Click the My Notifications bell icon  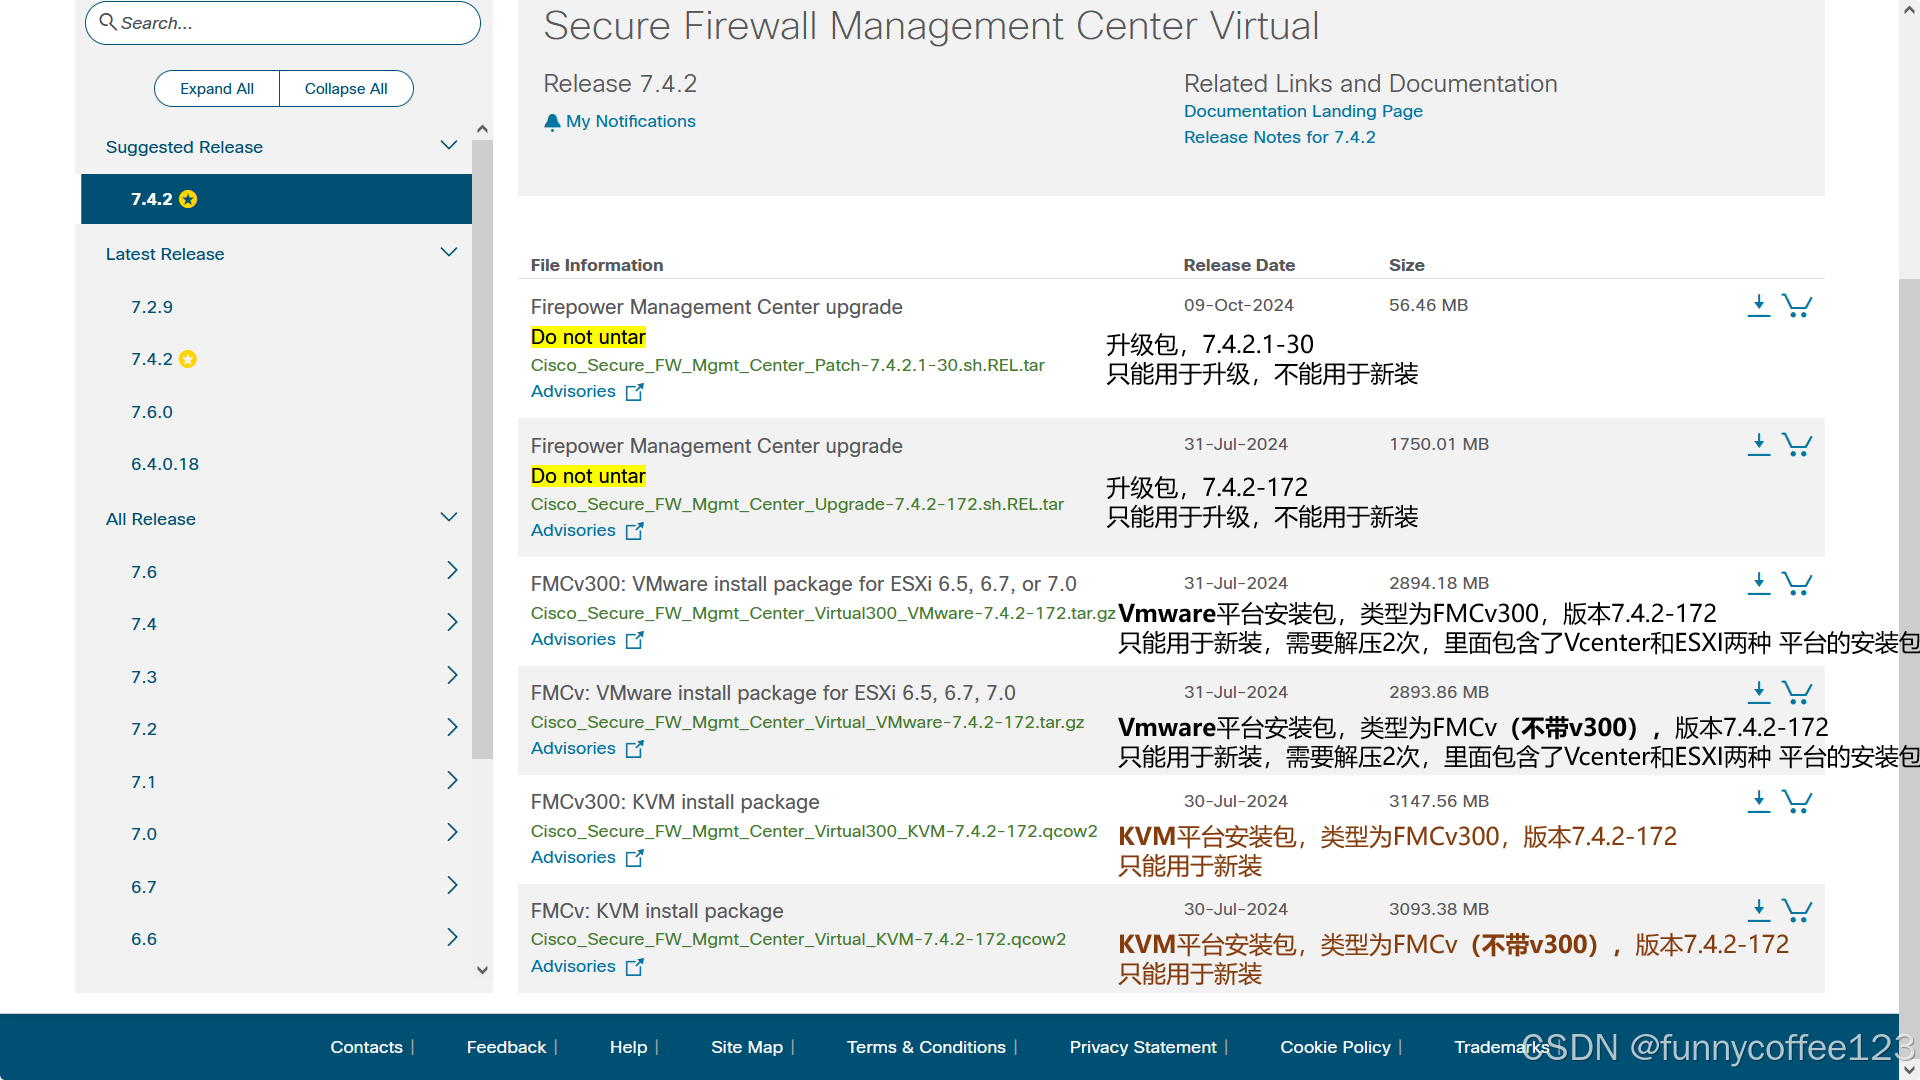coord(552,122)
